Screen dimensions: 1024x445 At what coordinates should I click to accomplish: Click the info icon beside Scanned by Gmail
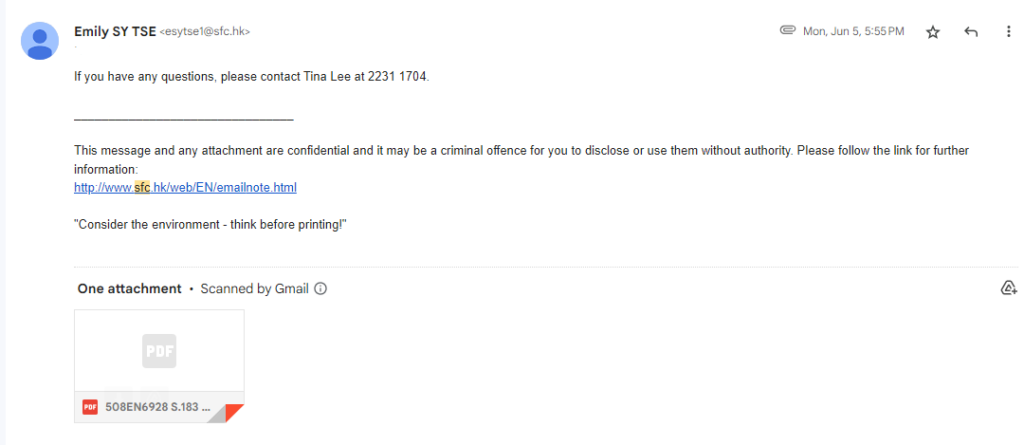click(321, 289)
